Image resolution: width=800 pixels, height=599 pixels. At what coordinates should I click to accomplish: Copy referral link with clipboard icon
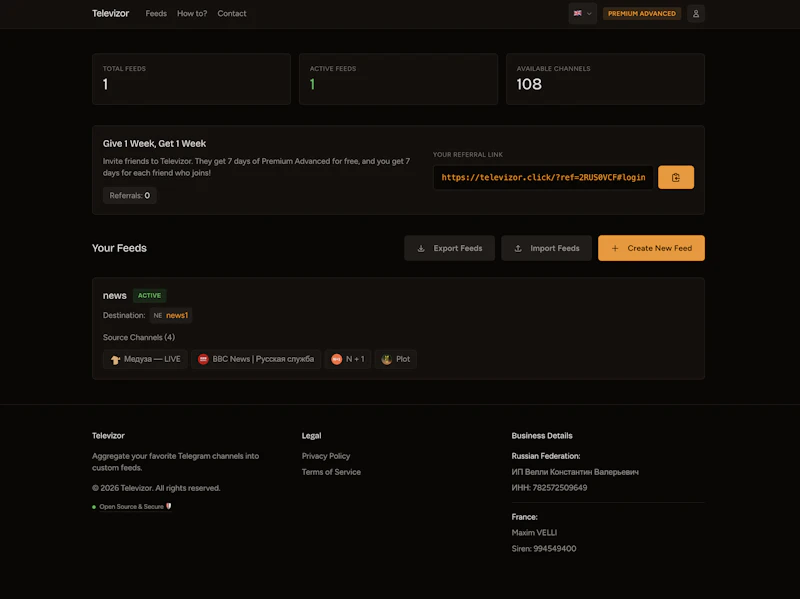pyautogui.click(x=676, y=177)
